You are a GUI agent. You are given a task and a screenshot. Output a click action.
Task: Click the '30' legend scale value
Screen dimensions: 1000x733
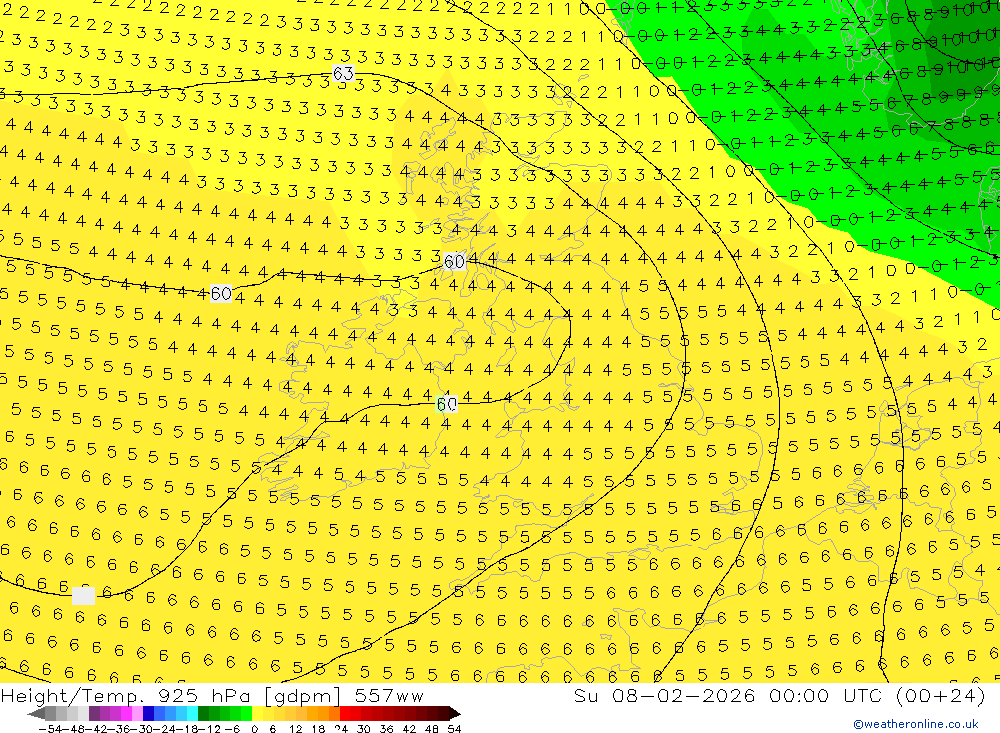tap(364, 729)
